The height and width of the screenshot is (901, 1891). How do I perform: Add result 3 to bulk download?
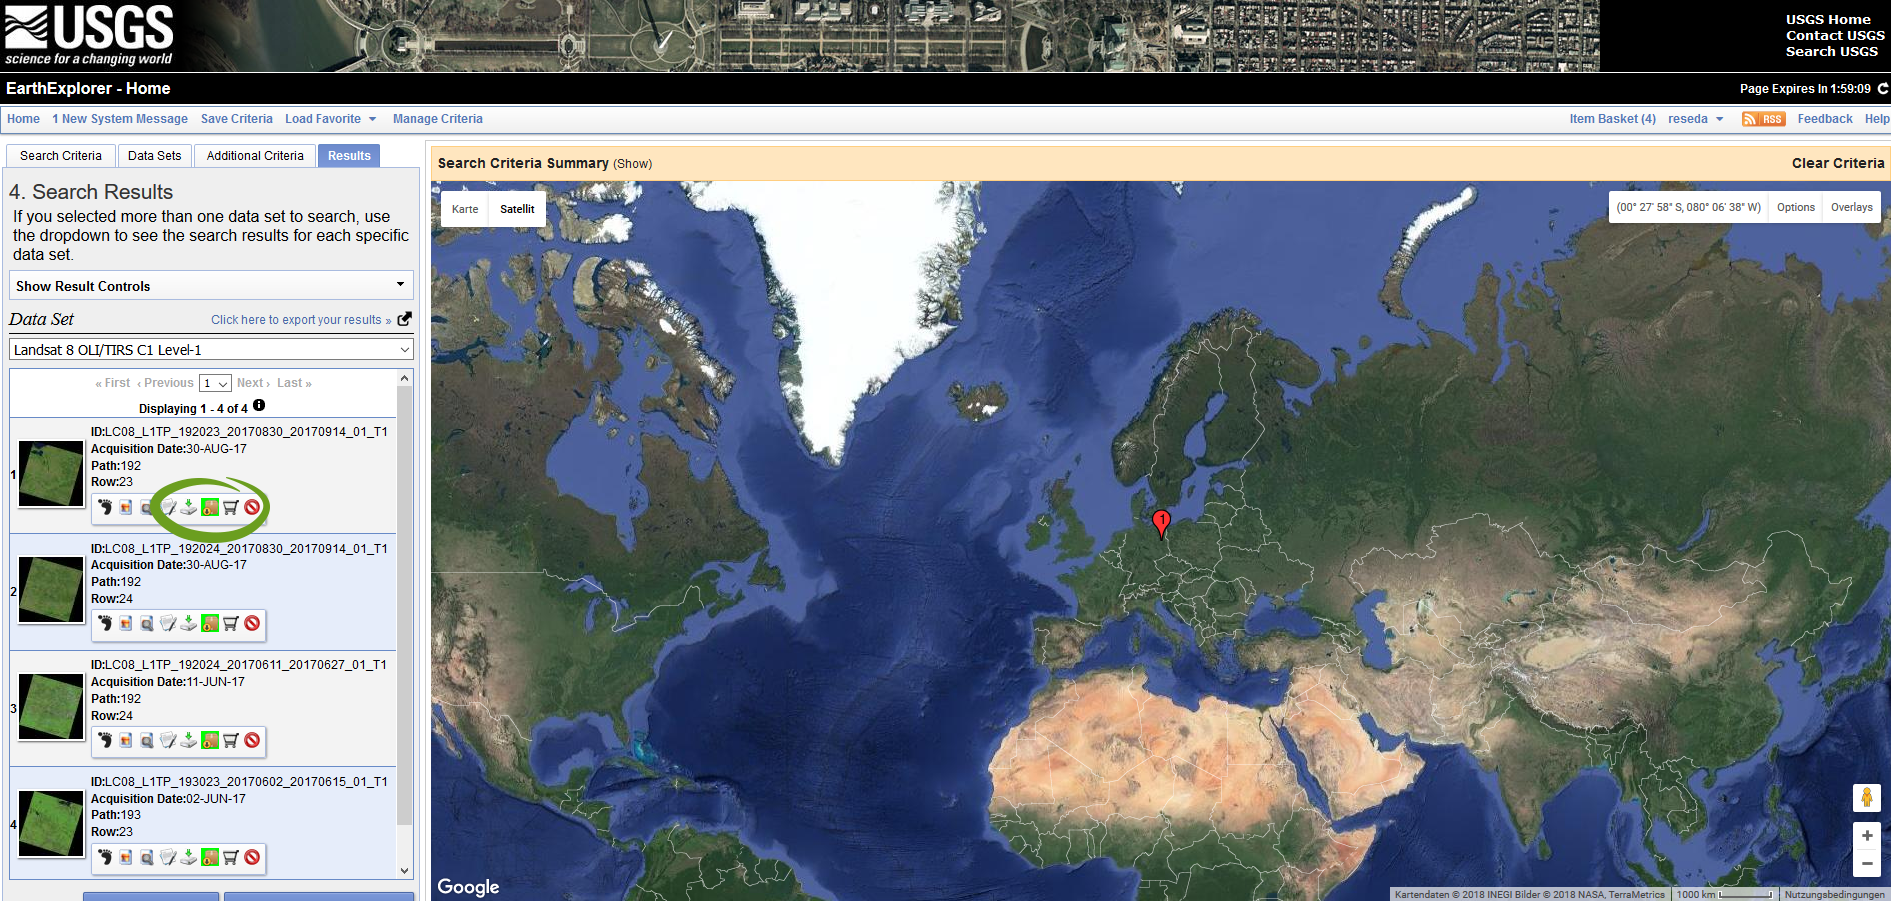pyautogui.click(x=210, y=741)
